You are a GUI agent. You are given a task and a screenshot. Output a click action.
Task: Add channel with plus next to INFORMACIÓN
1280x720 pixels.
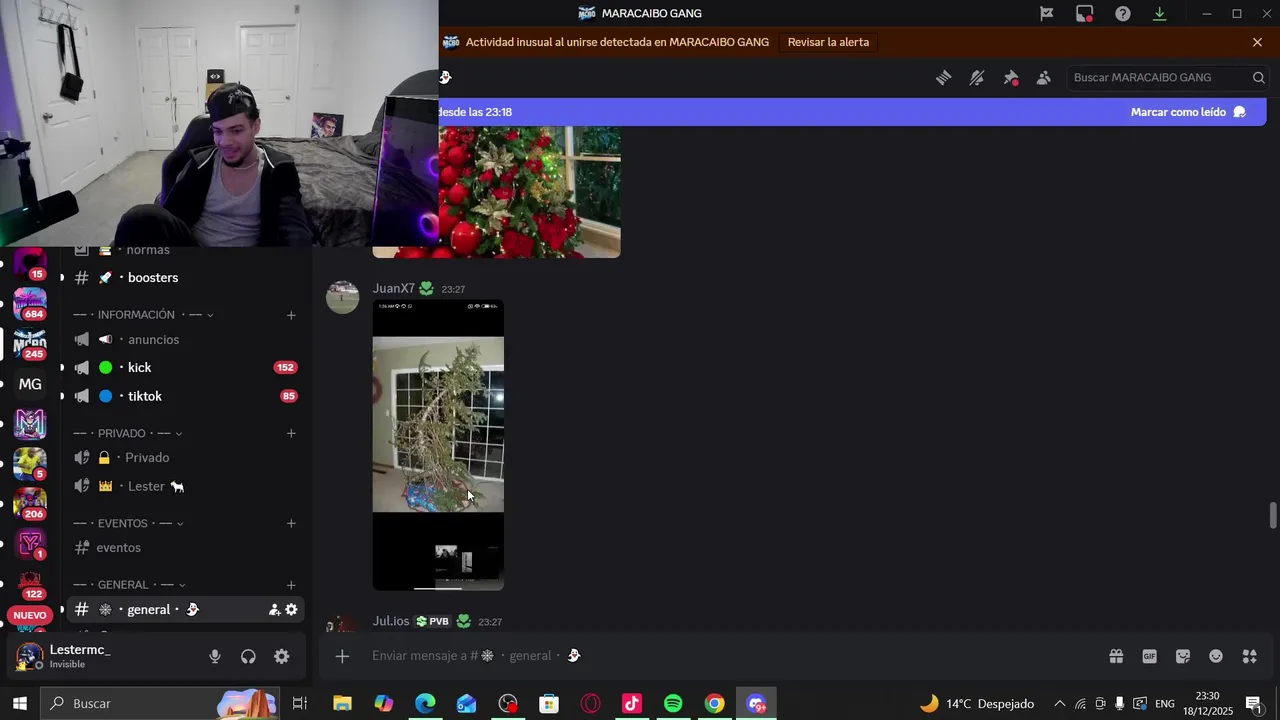point(291,315)
